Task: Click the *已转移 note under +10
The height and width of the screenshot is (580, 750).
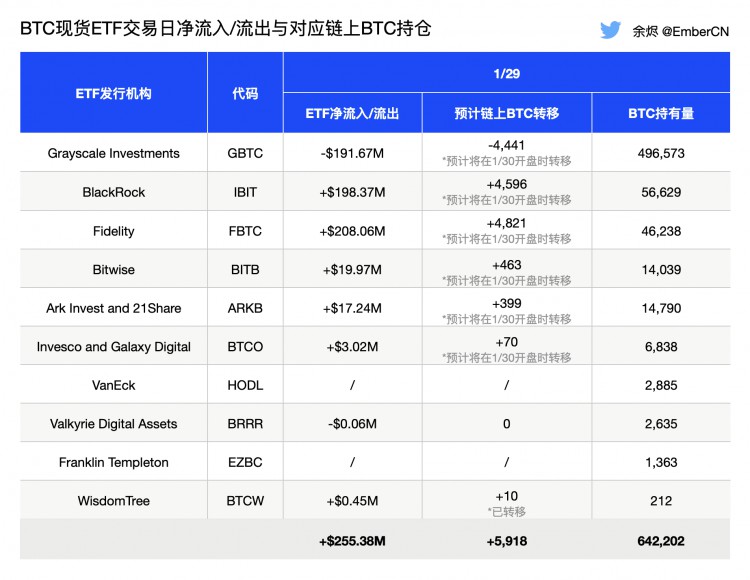Action: [507, 512]
